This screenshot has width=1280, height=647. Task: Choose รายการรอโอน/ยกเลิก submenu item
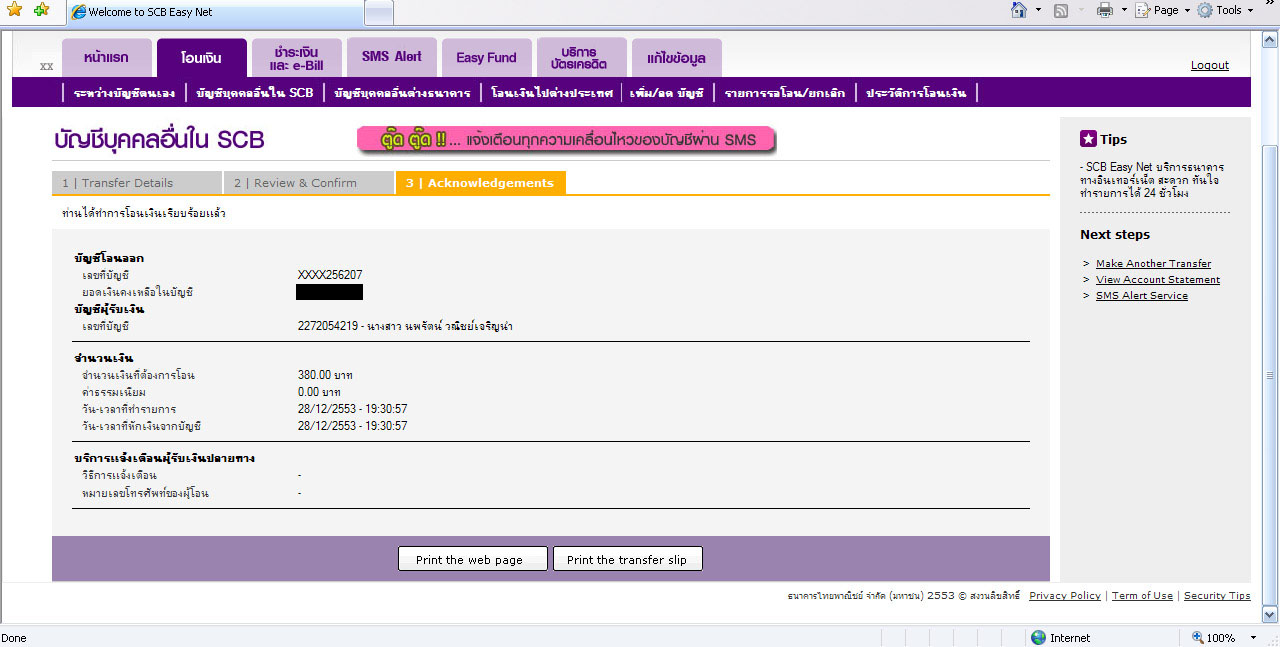pyautogui.click(x=785, y=93)
